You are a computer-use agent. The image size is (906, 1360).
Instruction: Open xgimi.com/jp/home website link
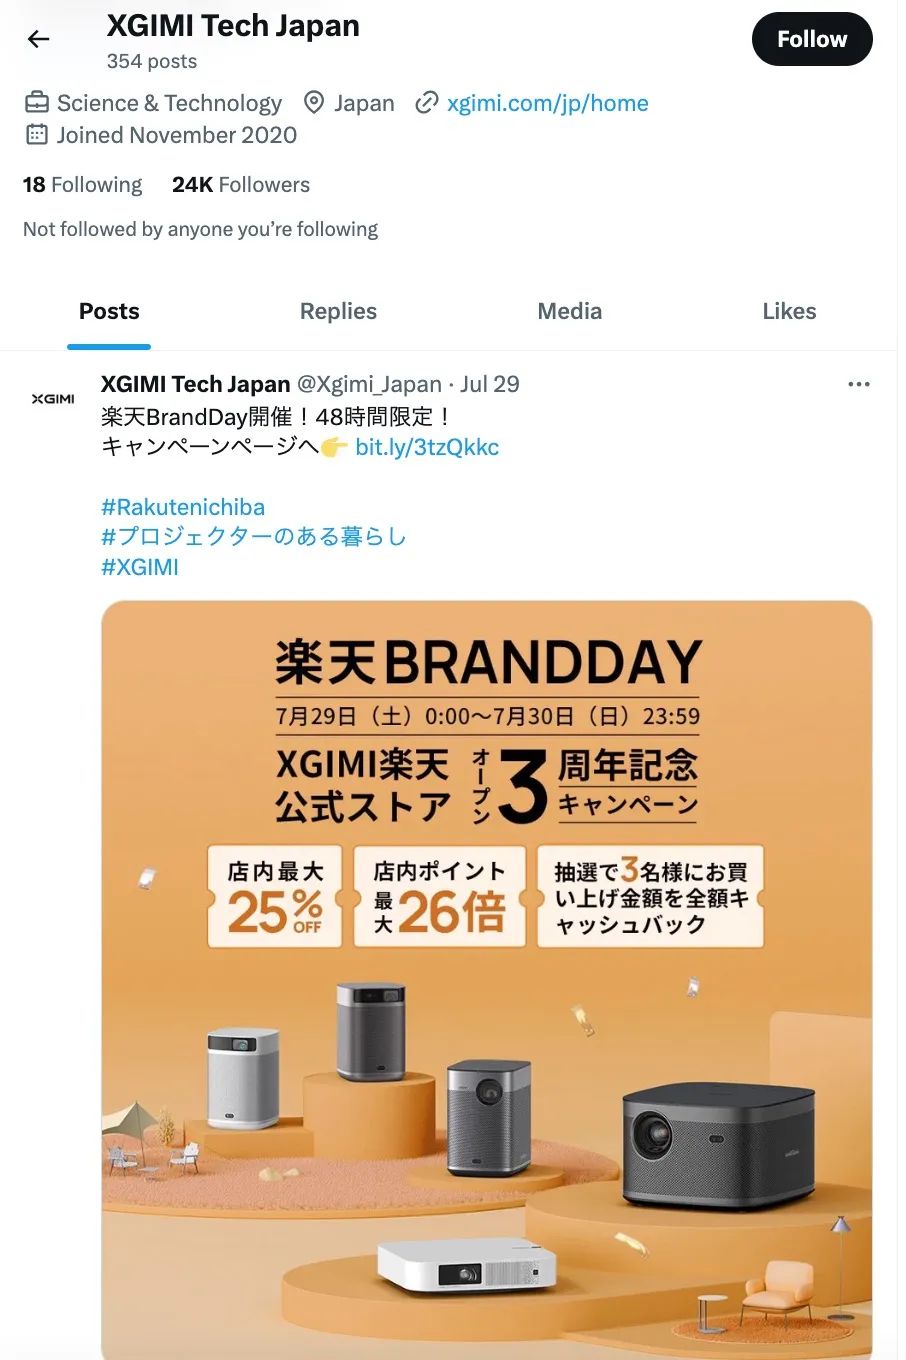click(x=548, y=103)
